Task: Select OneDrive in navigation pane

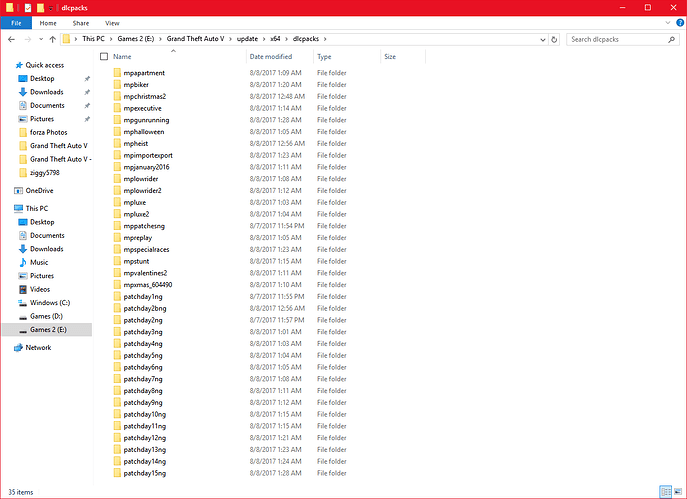Action: [39, 191]
